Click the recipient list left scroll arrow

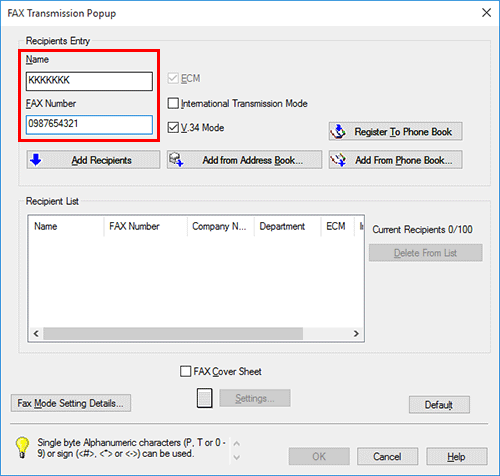click(x=36, y=333)
